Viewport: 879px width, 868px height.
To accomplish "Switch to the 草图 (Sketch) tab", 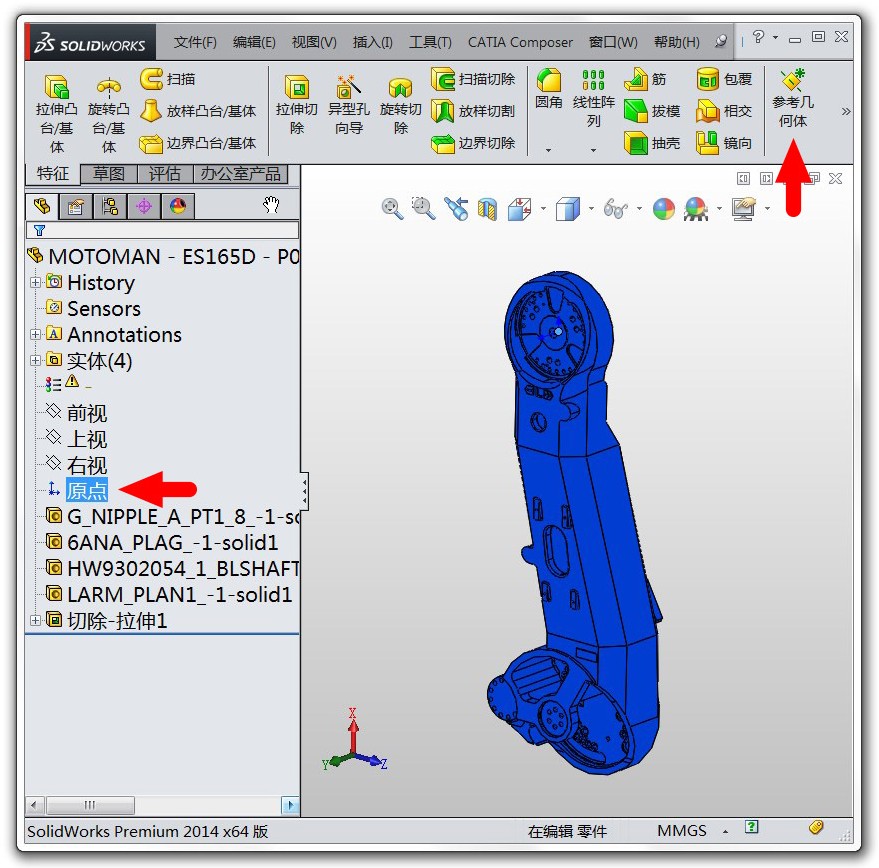I will [x=108, y=174].
